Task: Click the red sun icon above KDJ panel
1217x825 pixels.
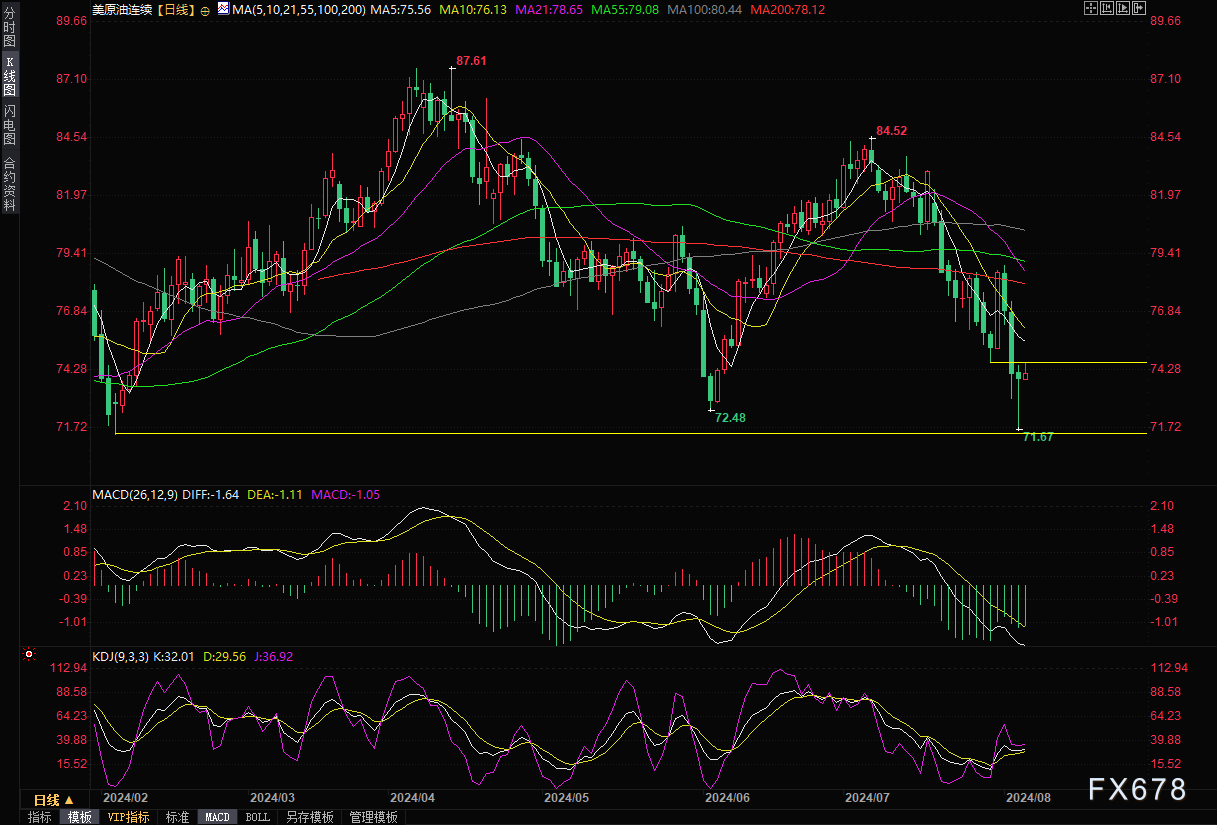Action: pyautogui.click(x=27, y=656)
